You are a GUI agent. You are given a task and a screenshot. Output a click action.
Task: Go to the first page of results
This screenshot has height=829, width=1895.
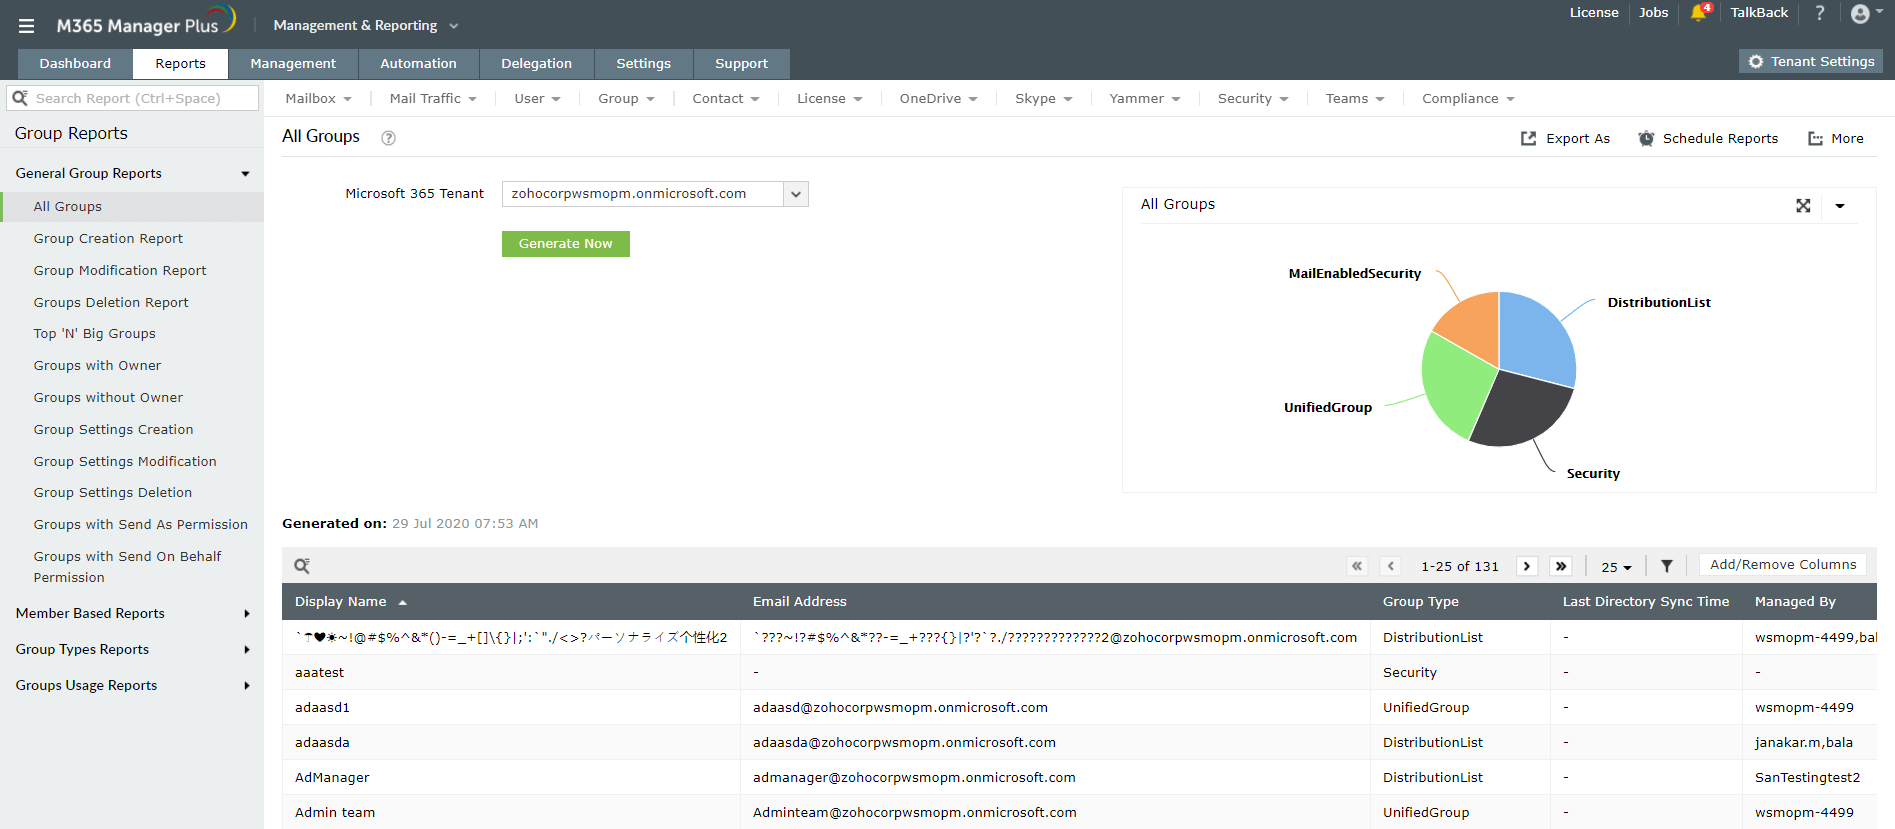point(1357,566)
